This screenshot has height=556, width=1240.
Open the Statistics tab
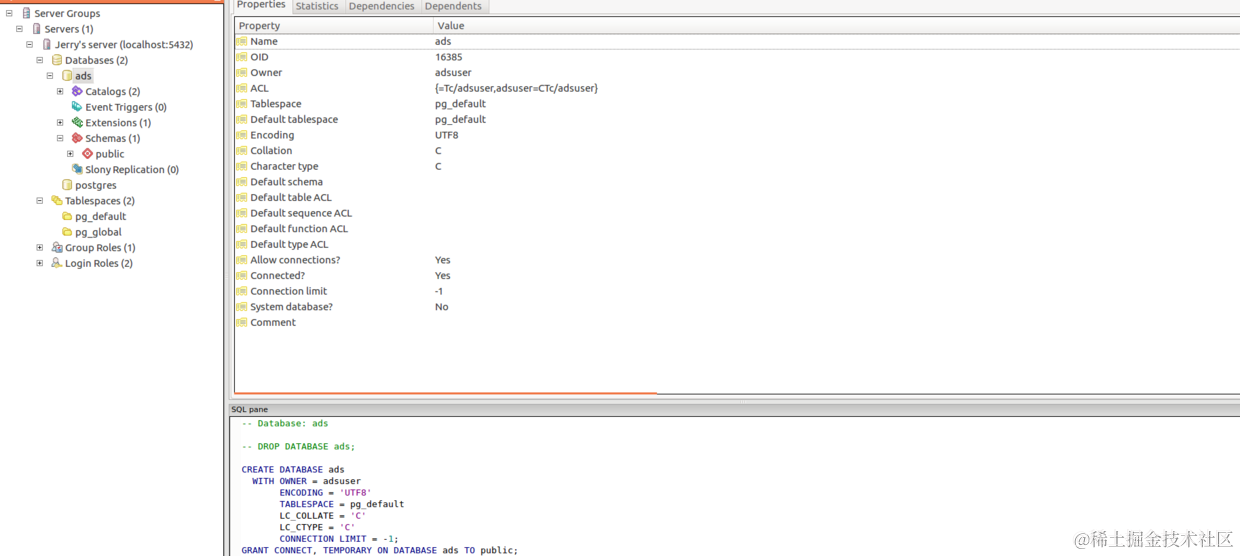(317, 6)
